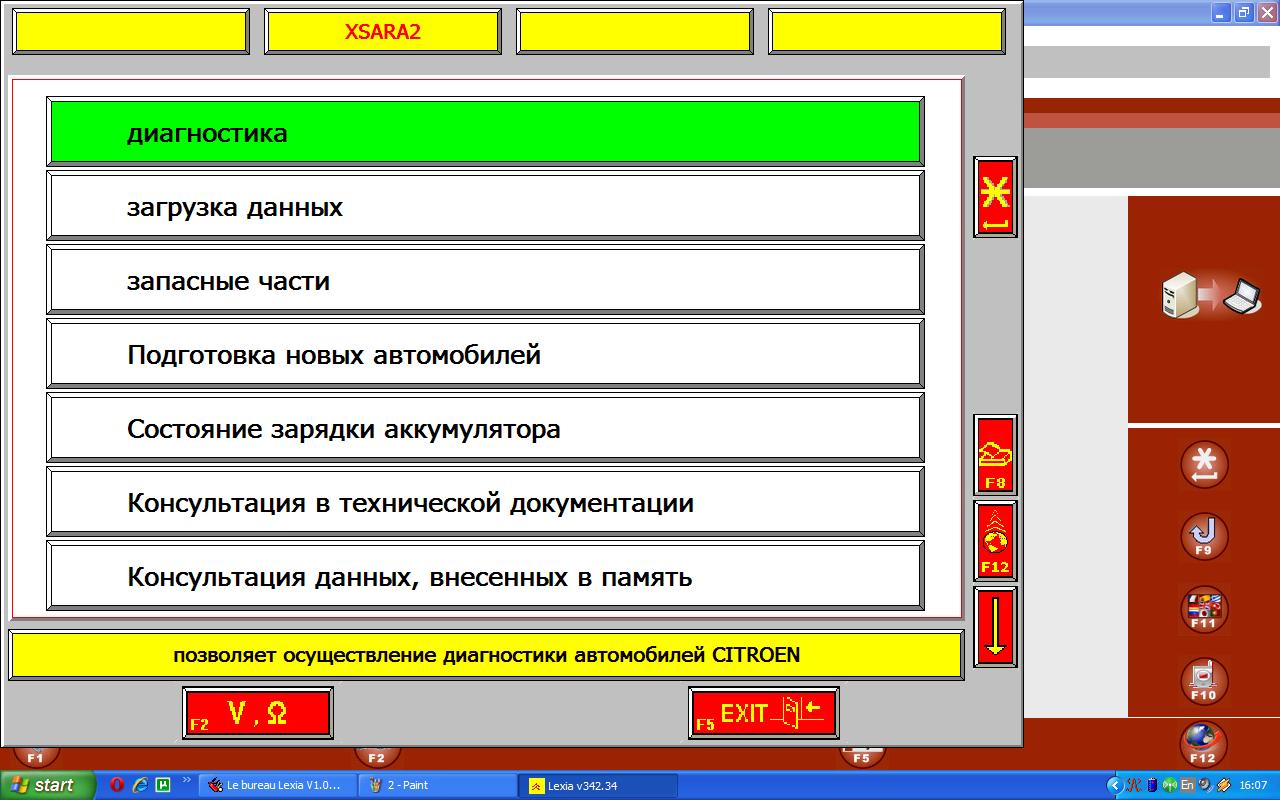Image resolution: width=1280 pixels, height=800 pixels.
Task: Click the computer-to-laptop transfer icon
Action: 1210,297
